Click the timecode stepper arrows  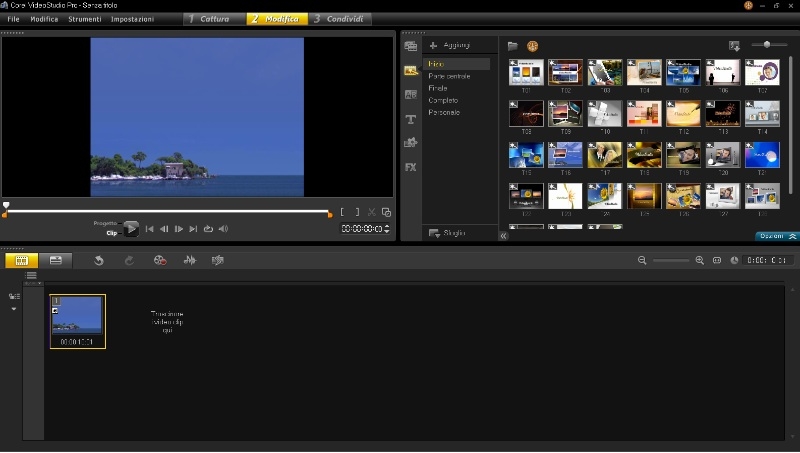pyautogui.click(x=387, y=229)
